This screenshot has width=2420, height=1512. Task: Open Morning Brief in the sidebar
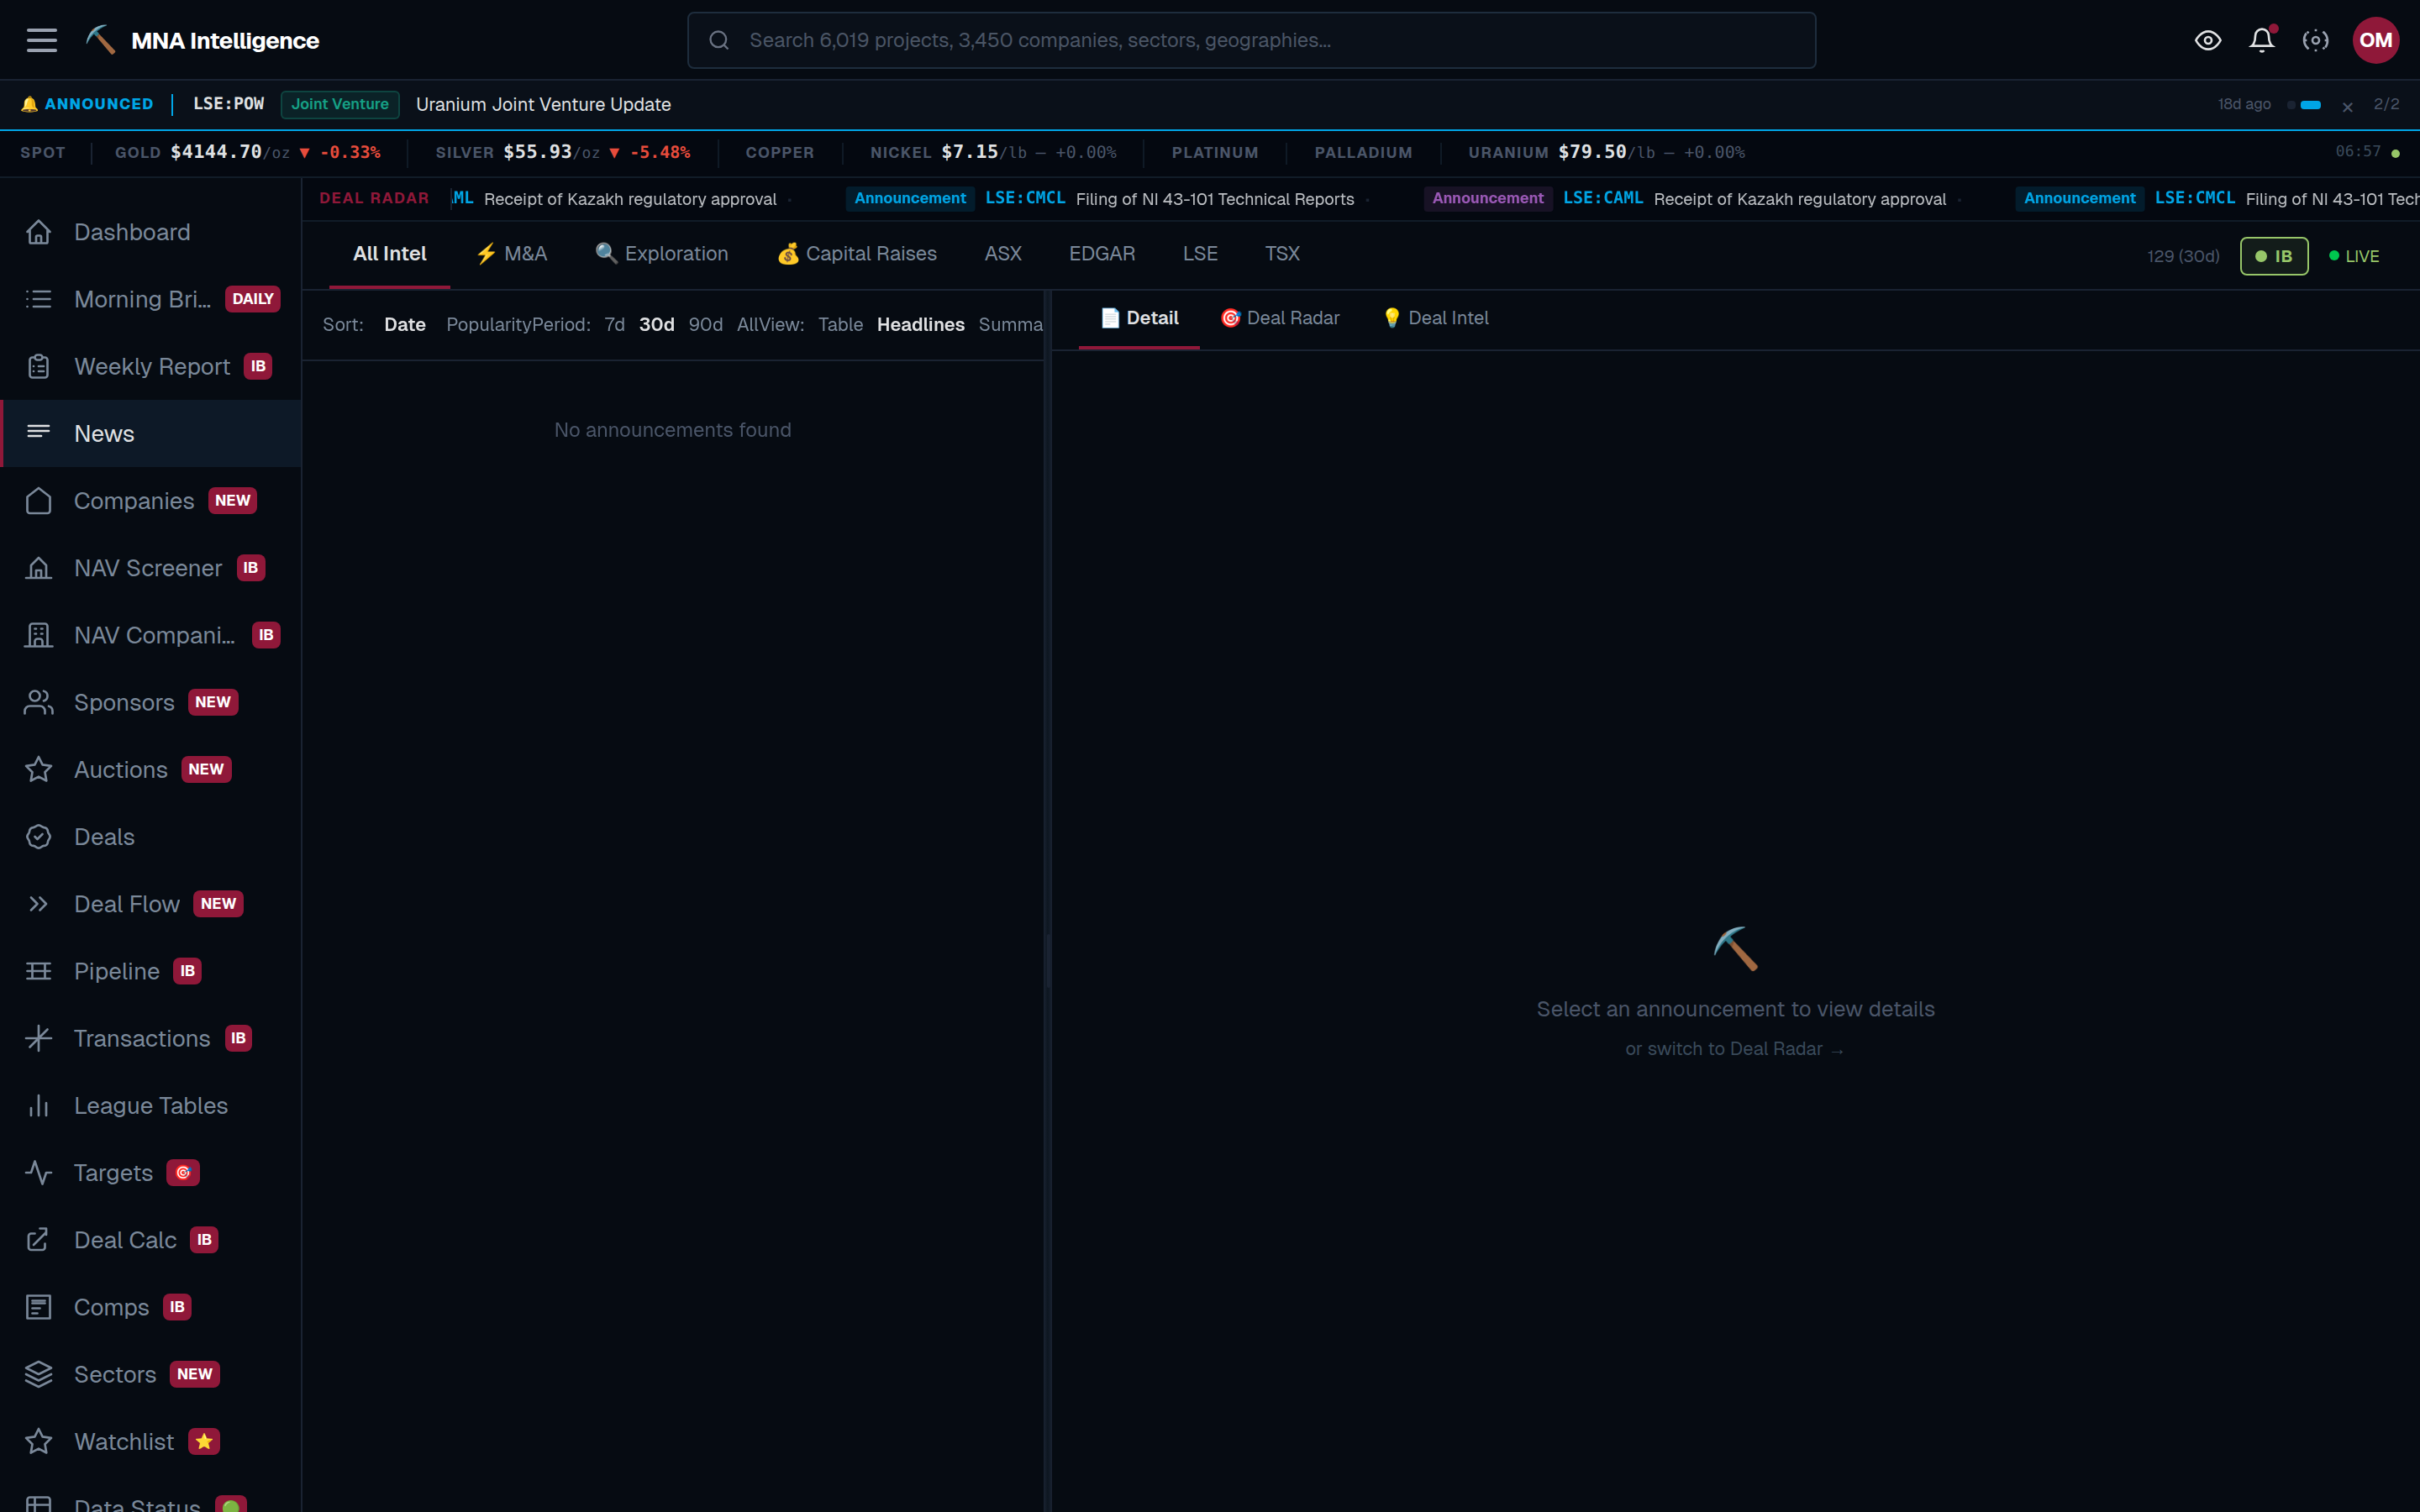coord(151,299)
